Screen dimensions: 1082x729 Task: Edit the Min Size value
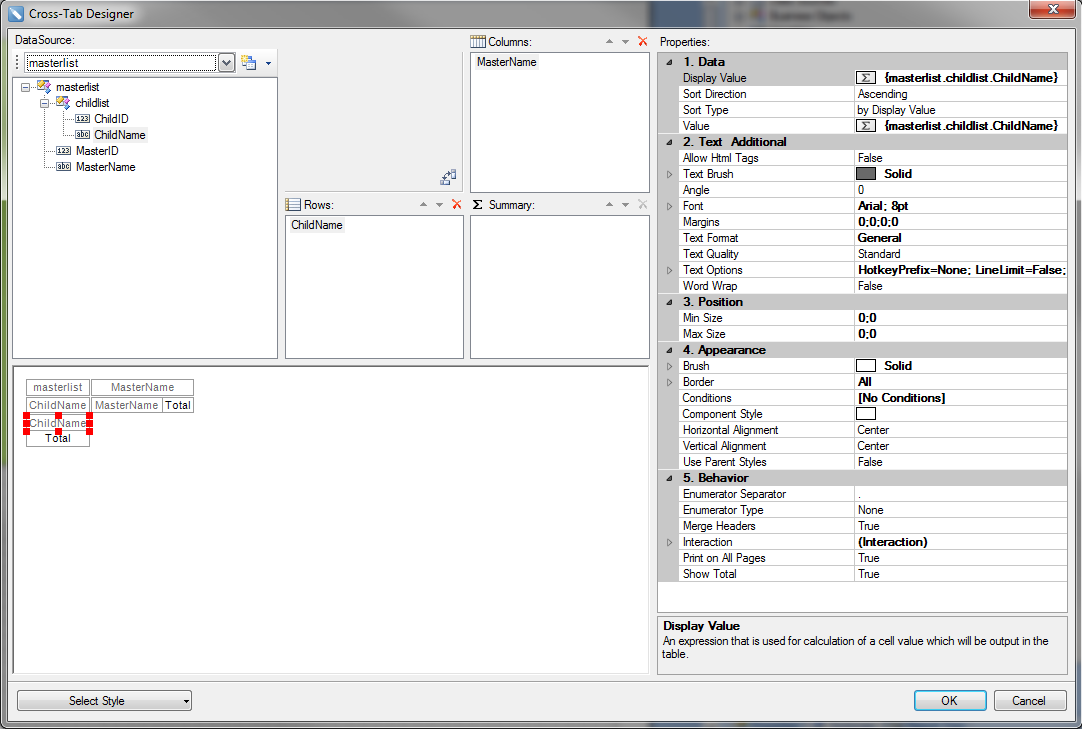click(x=961, y=318)
